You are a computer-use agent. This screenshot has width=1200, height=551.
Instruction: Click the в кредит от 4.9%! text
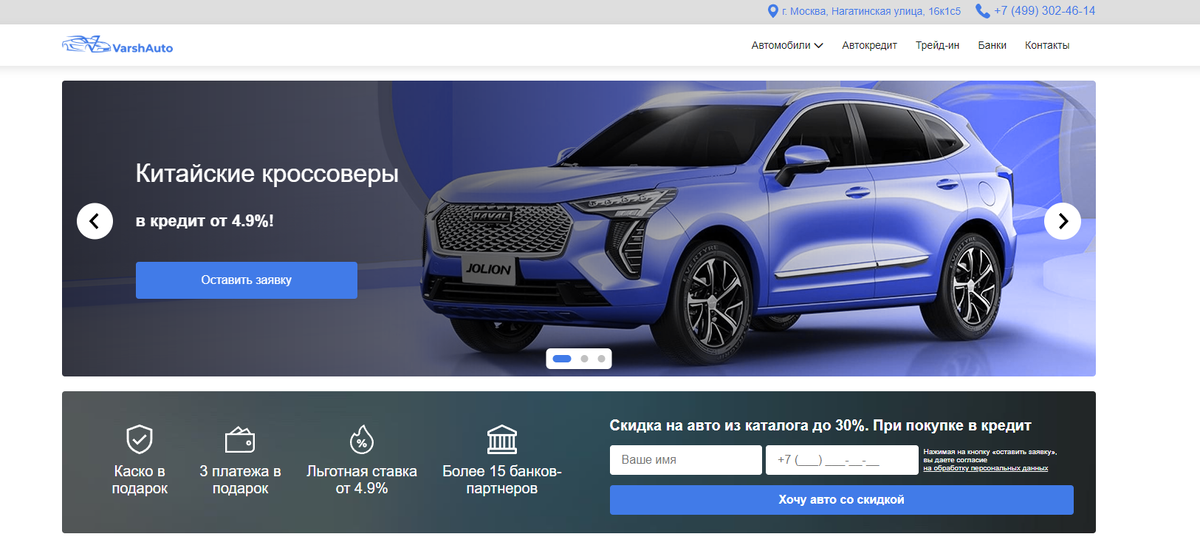204,220
